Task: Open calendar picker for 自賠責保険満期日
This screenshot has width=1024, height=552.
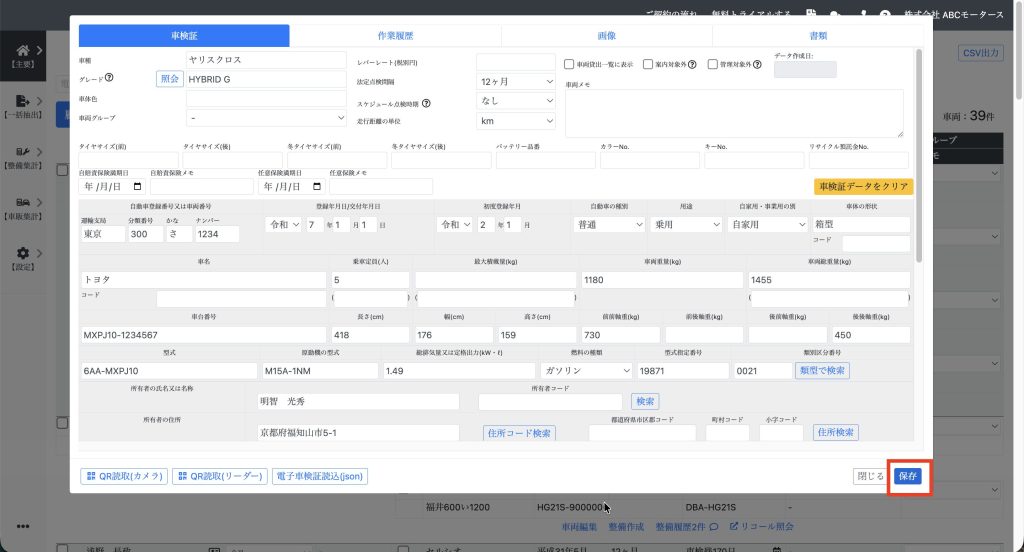Action: click(137, 186)
